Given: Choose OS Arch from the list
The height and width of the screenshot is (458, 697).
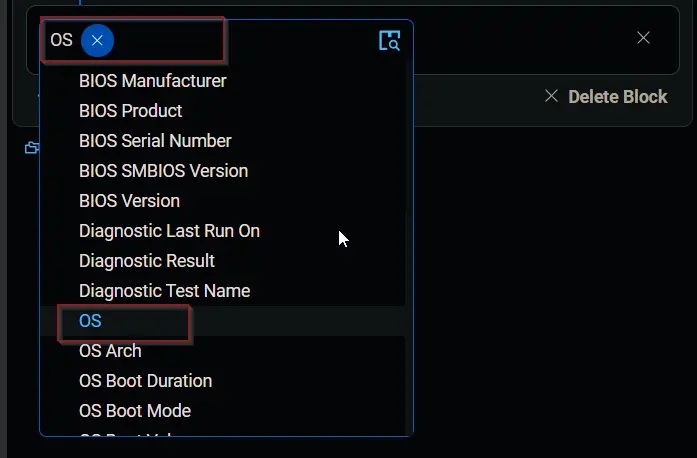Looking at the screenshot, I should (110, 351).
